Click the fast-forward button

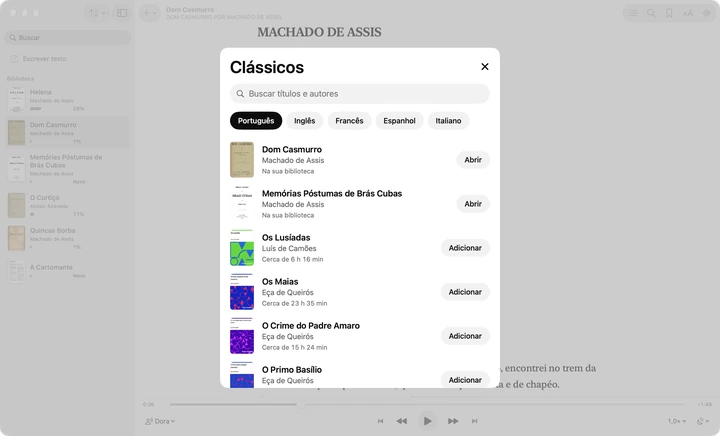[x=453, y=421]
